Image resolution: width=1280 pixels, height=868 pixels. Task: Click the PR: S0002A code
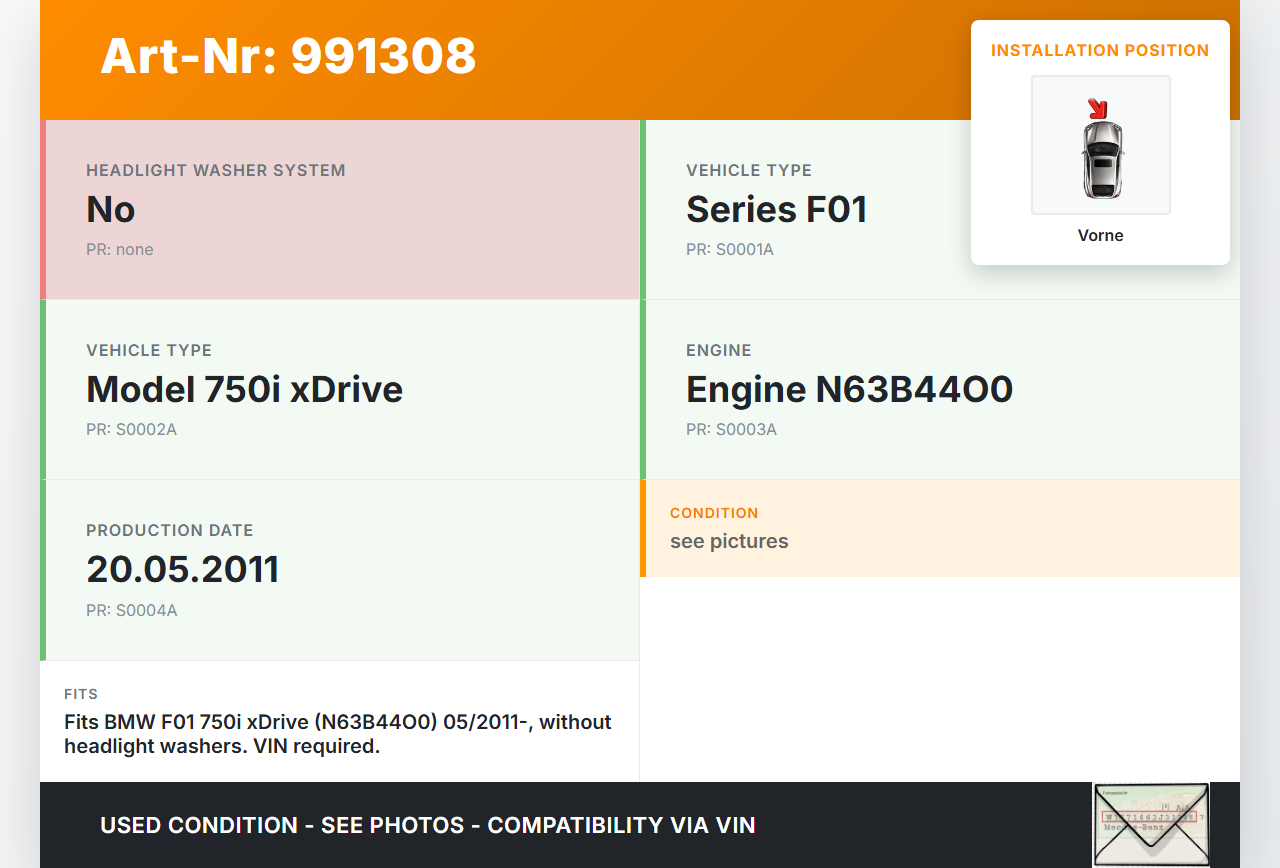(131, 429)
